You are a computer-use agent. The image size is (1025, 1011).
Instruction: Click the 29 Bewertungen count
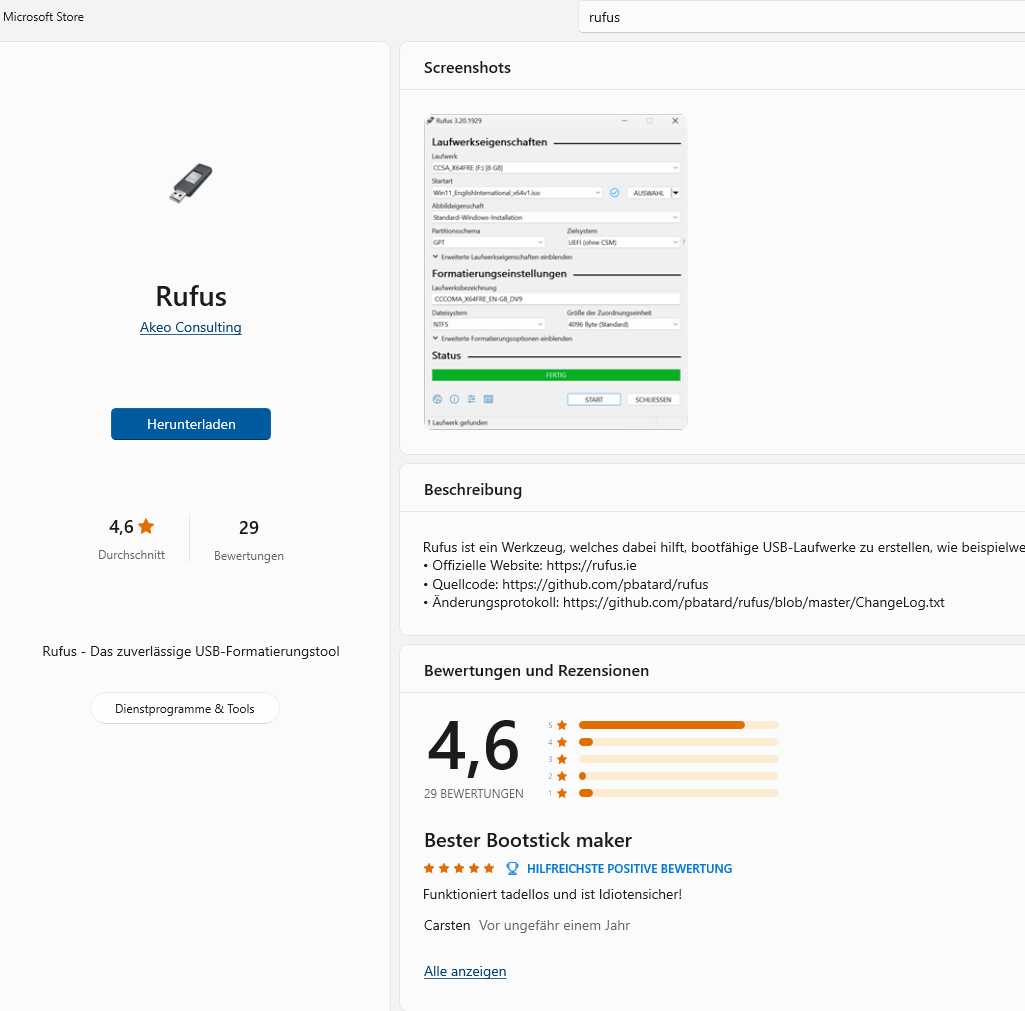point(248,540)
